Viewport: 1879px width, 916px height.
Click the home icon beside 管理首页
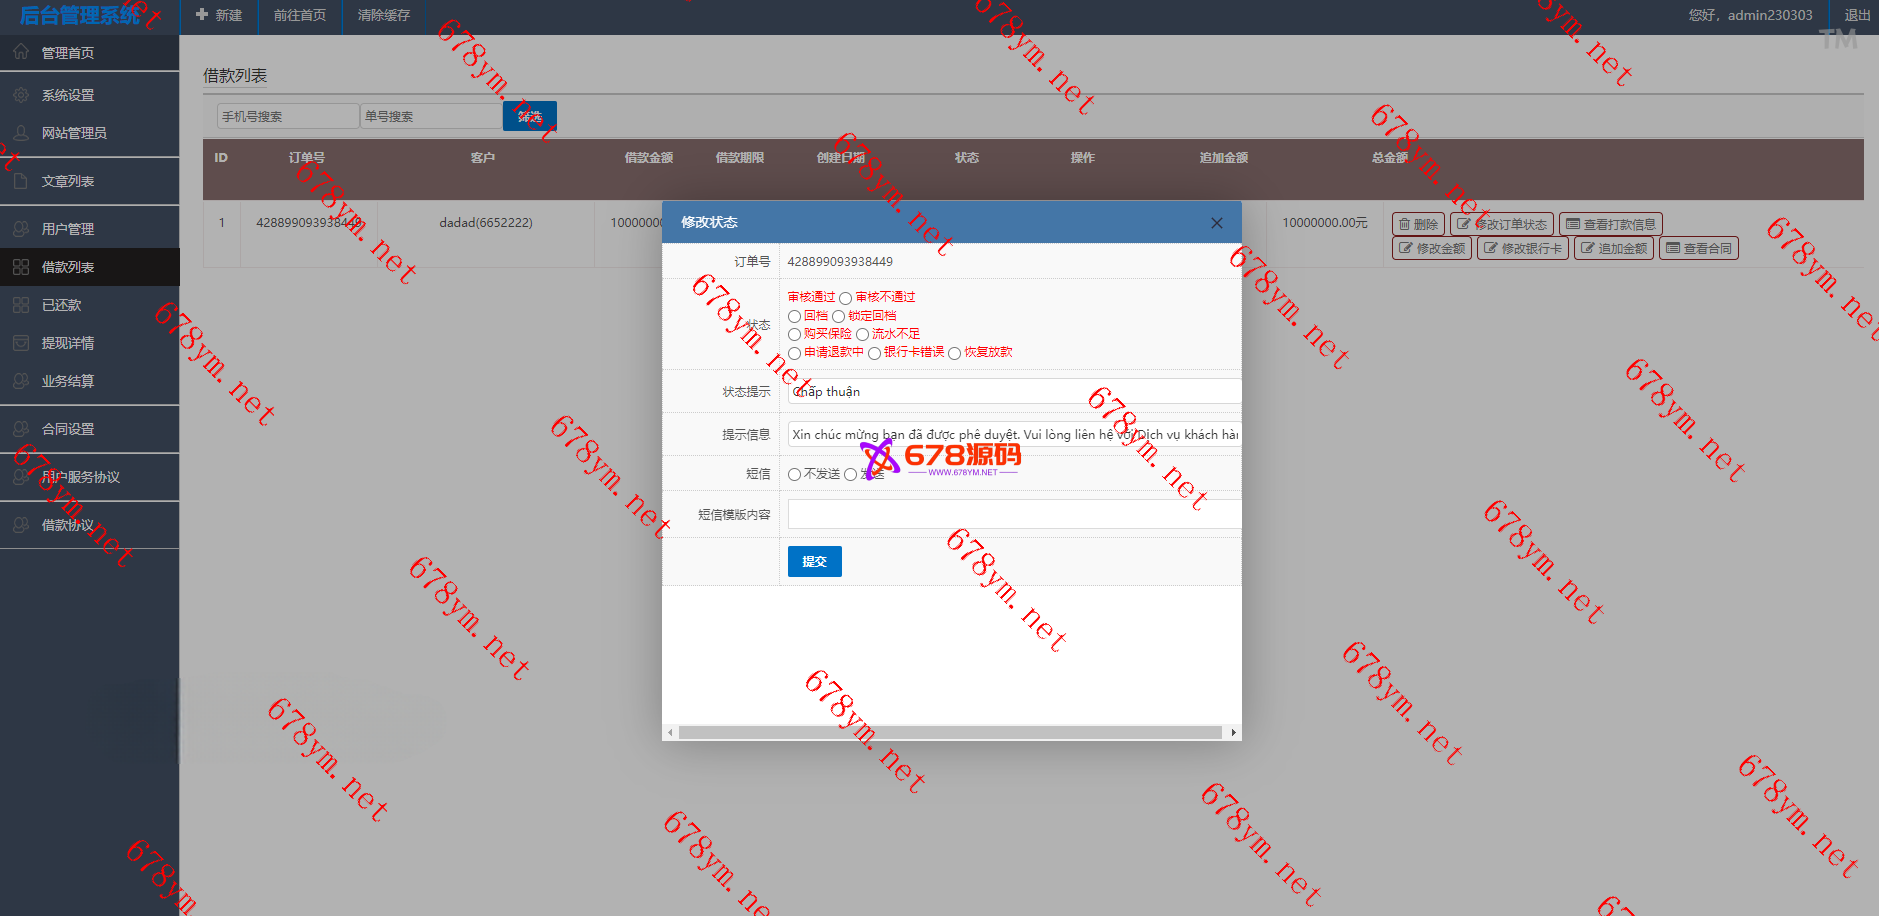(21, 52)
